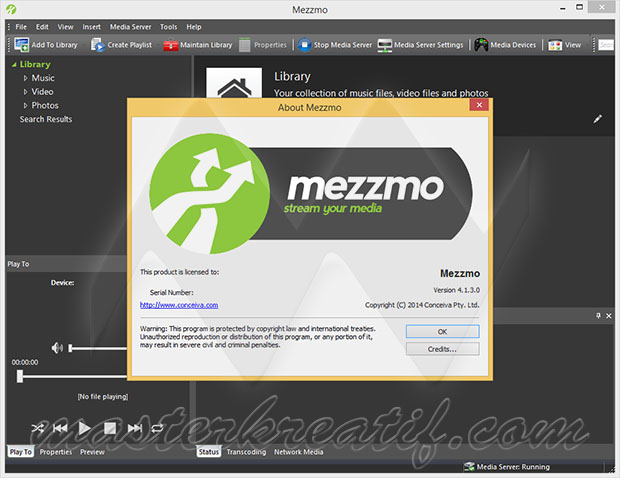Click the '00:00:00' elapsed time
Image resolution: width=620 pixels, height=478 pixels.
click(x=25, y=362)
